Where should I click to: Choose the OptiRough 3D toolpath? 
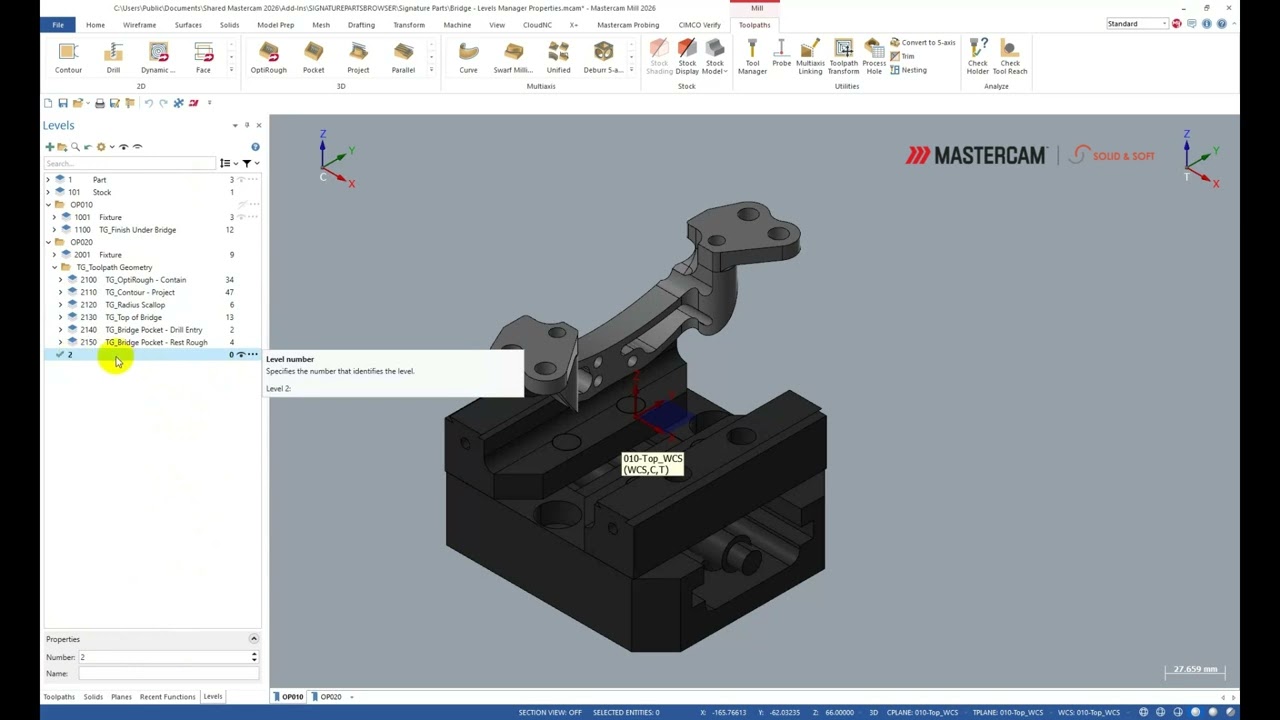coord(268,58)
